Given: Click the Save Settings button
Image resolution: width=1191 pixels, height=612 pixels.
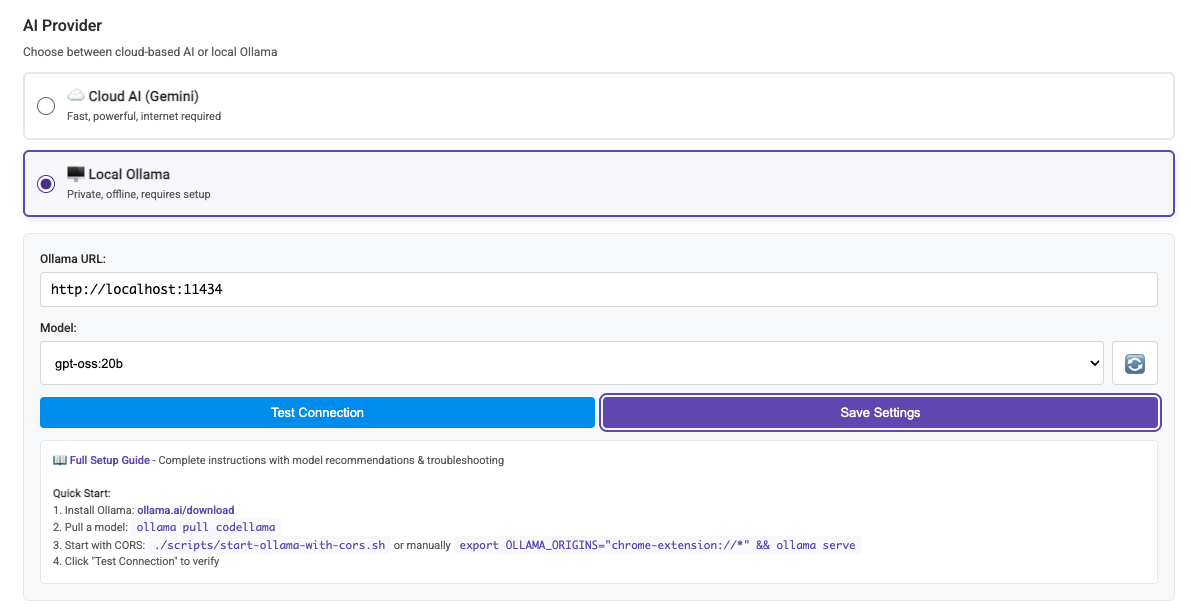Looking at the screenshot, I should [879, 412].
